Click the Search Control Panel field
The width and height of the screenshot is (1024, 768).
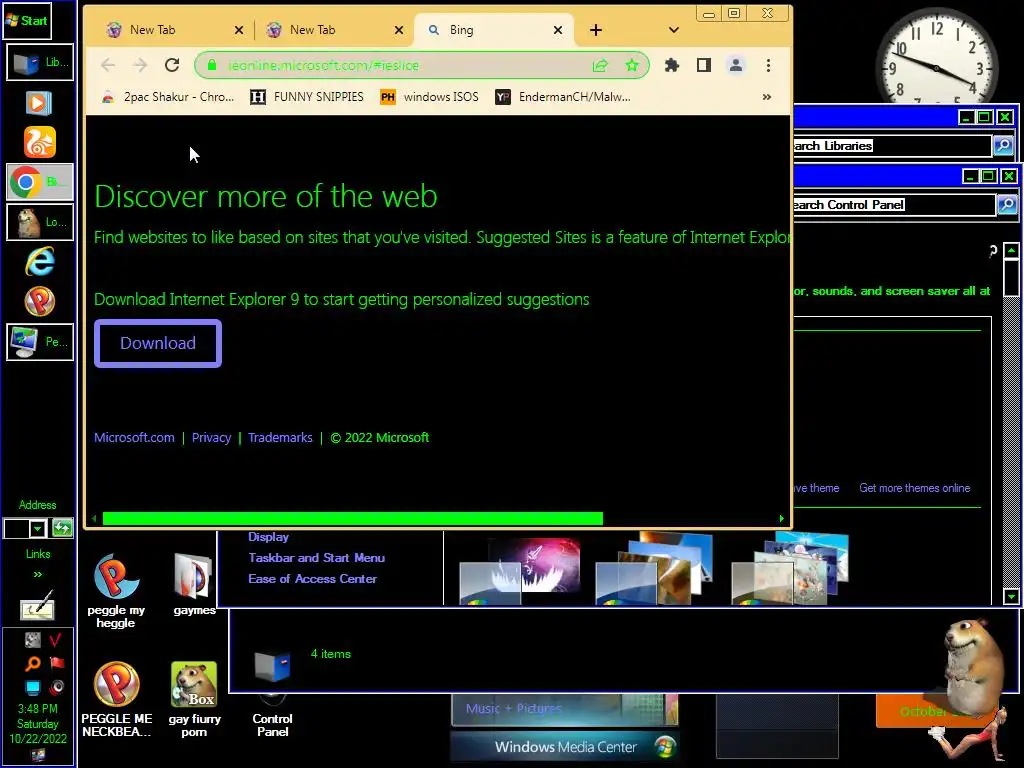pyautogui.click(x=894, y=205)
